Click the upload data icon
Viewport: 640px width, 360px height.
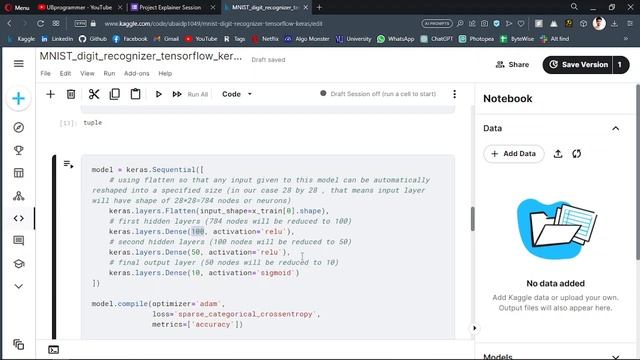point(558,154)
